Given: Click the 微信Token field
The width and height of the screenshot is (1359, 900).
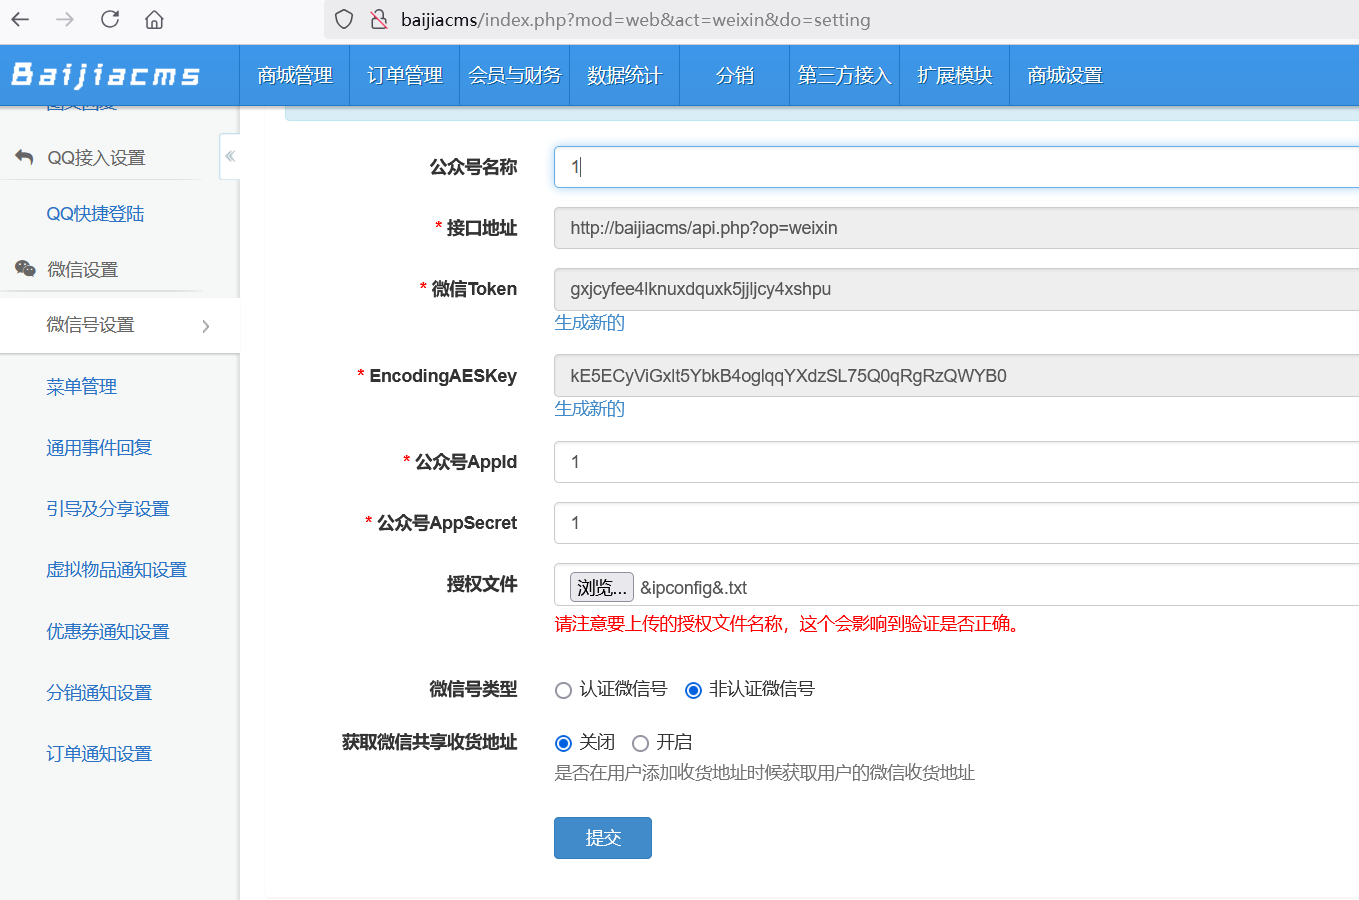Looking at the screenshot, I should [x=956, y=289].
